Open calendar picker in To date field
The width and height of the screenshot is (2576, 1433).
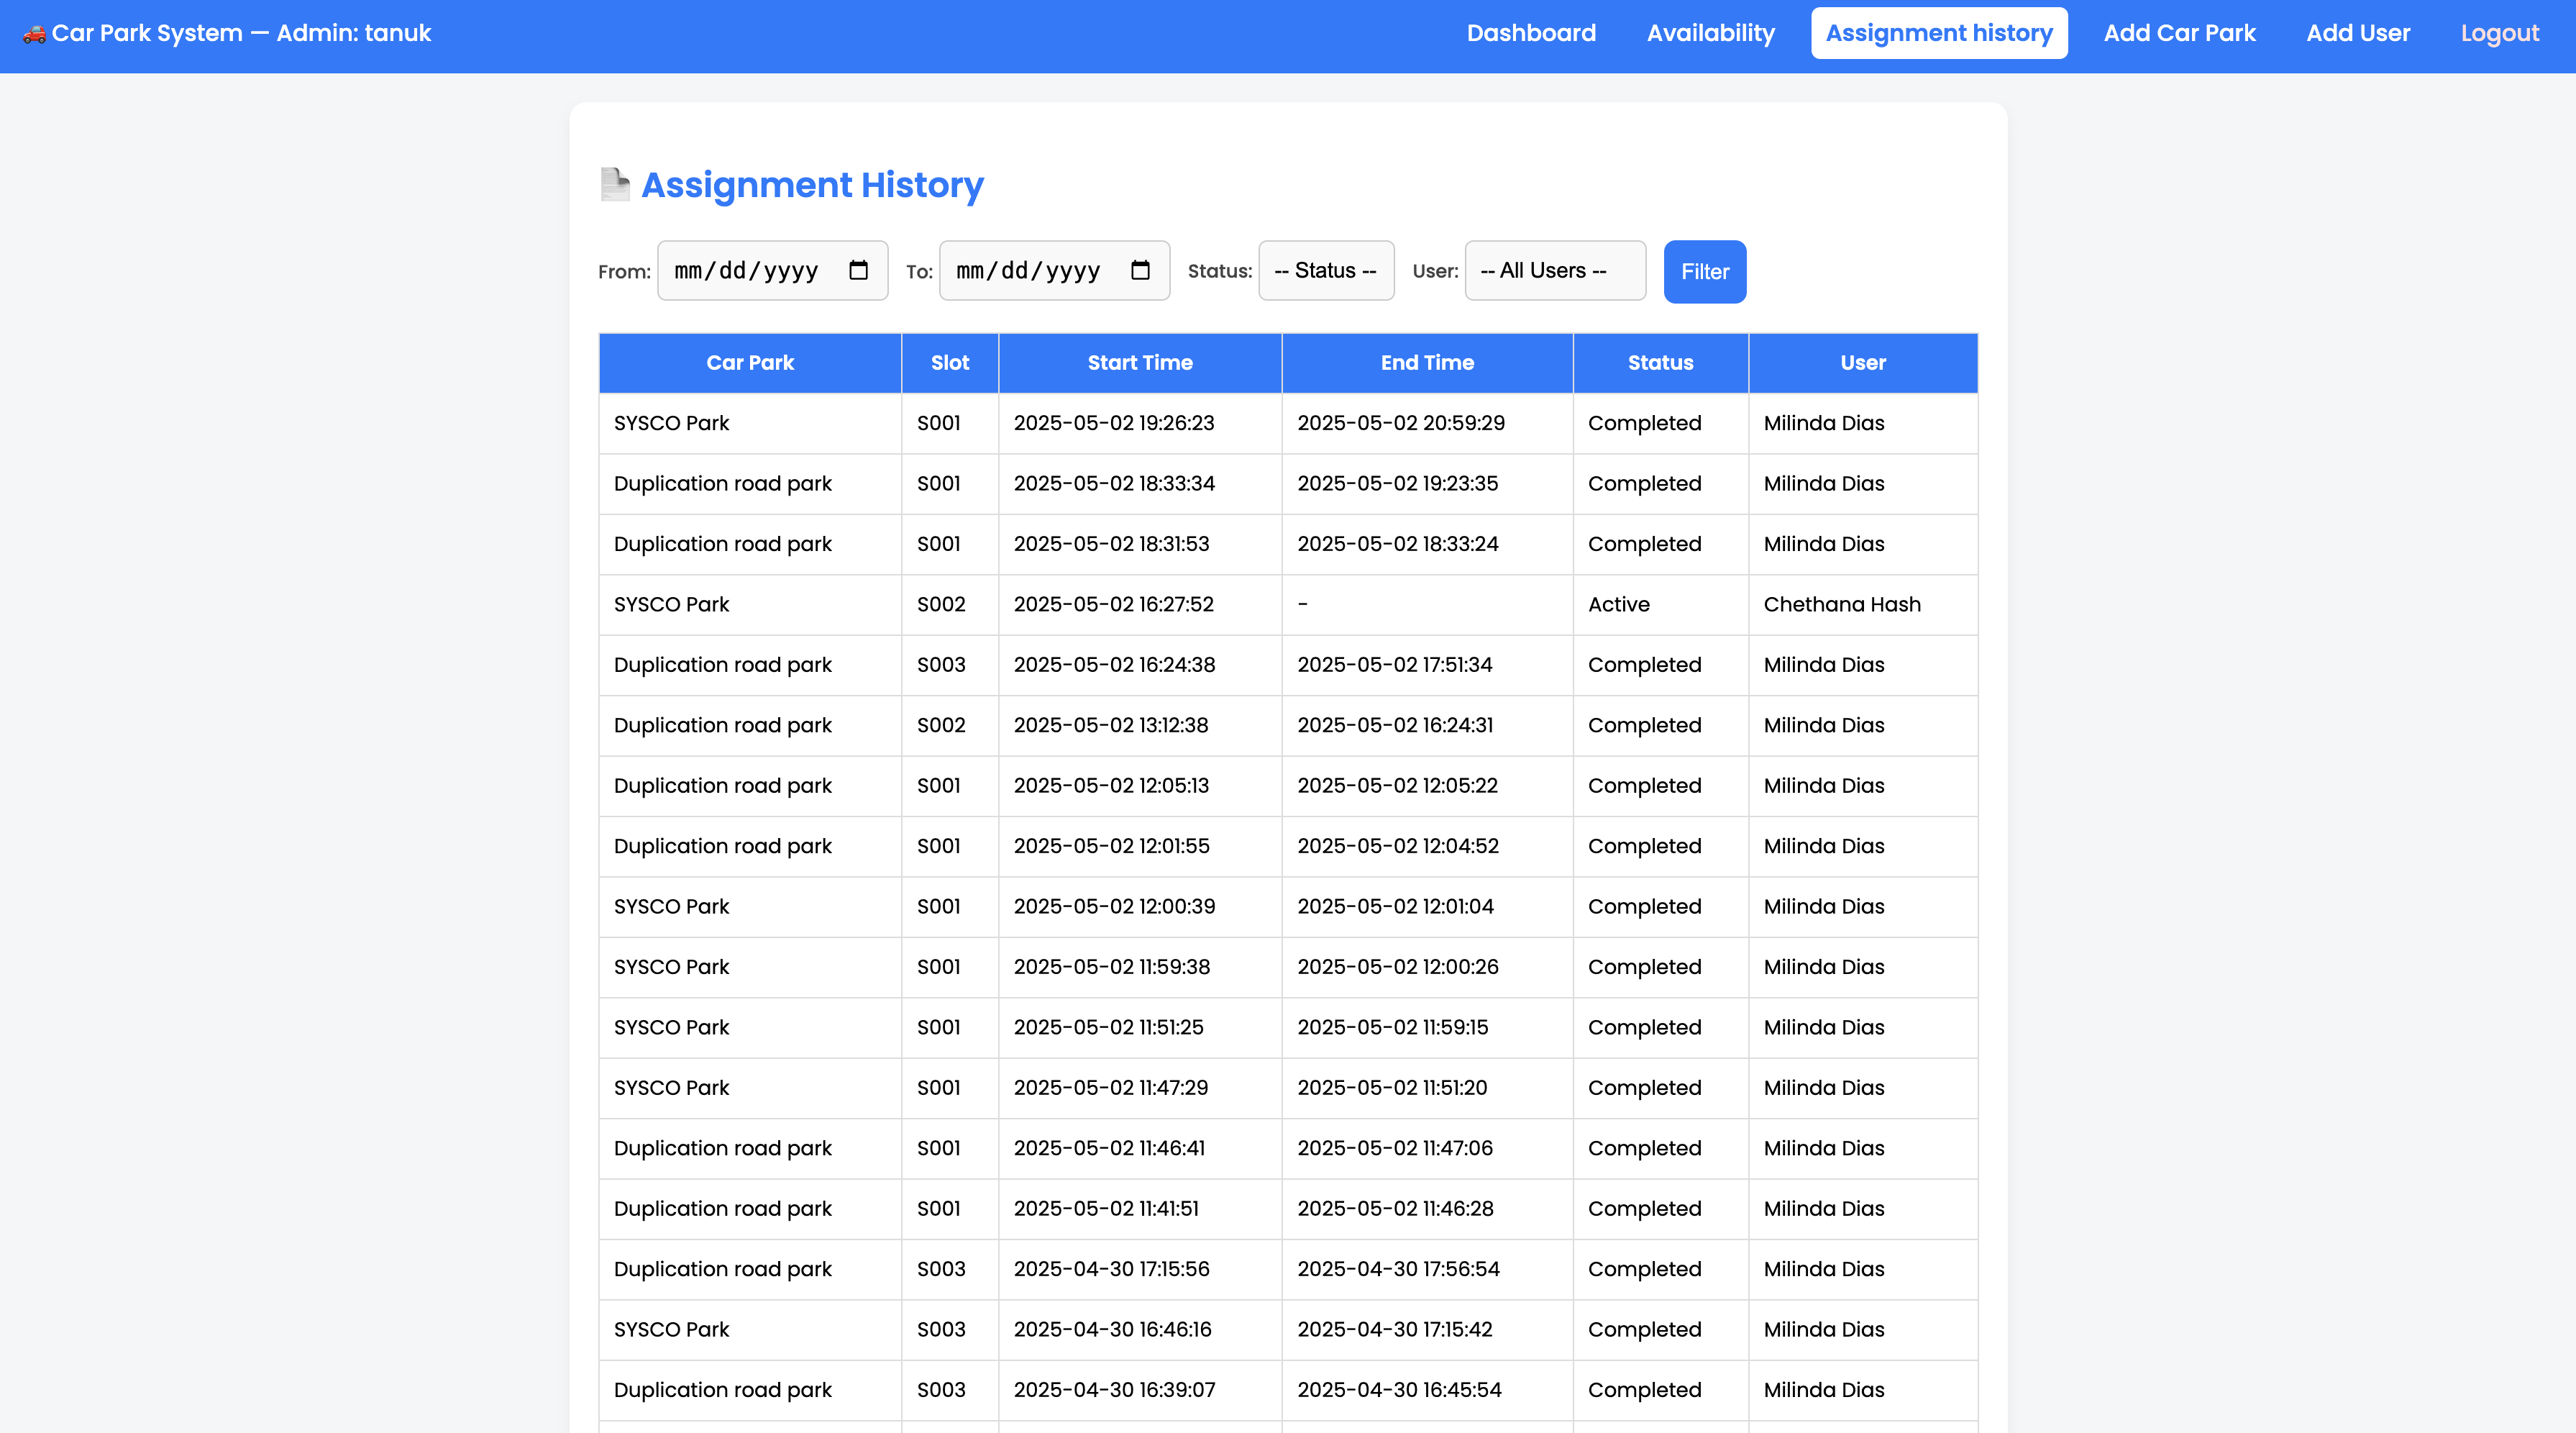coord(1140,270)
